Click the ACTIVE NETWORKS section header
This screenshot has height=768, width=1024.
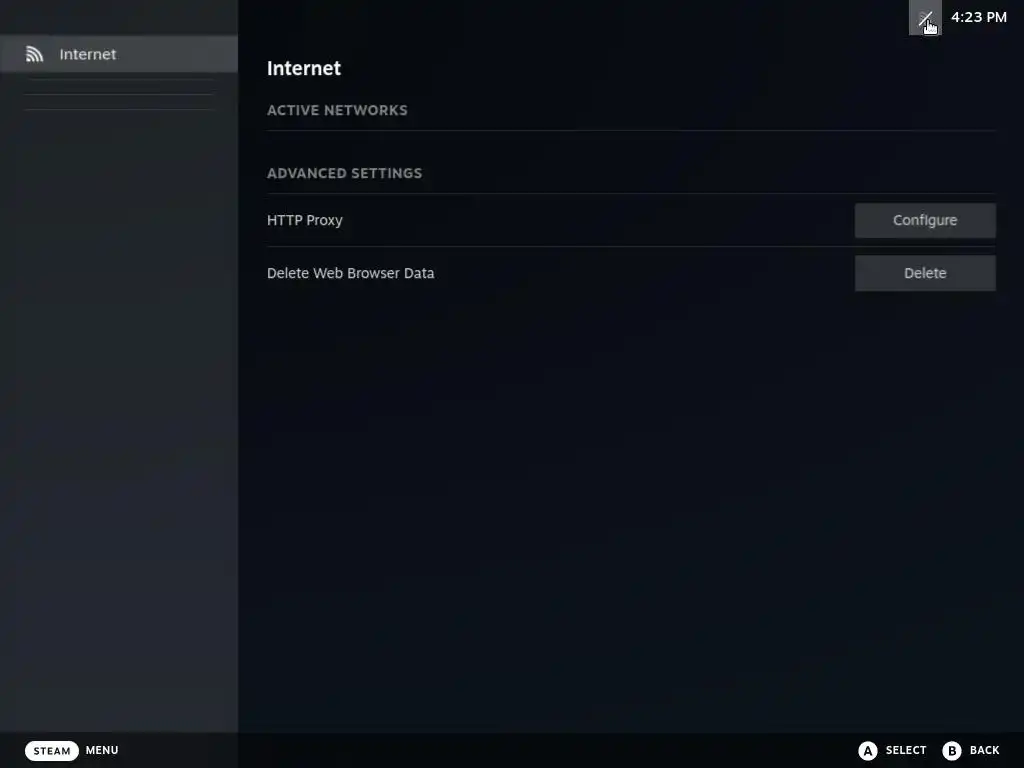(x=337, y=110)
